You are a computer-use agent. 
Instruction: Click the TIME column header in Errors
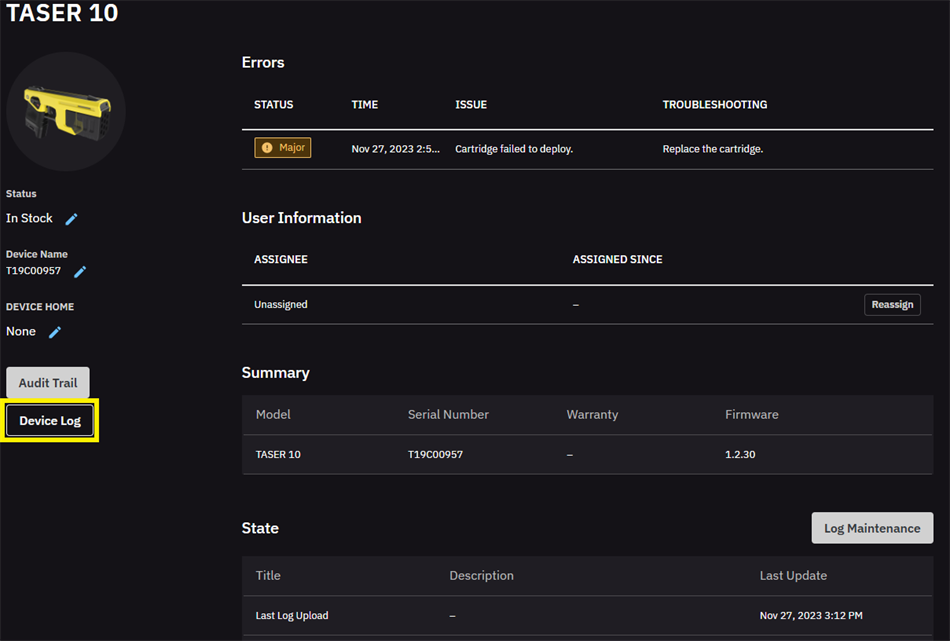pos(365,105)
